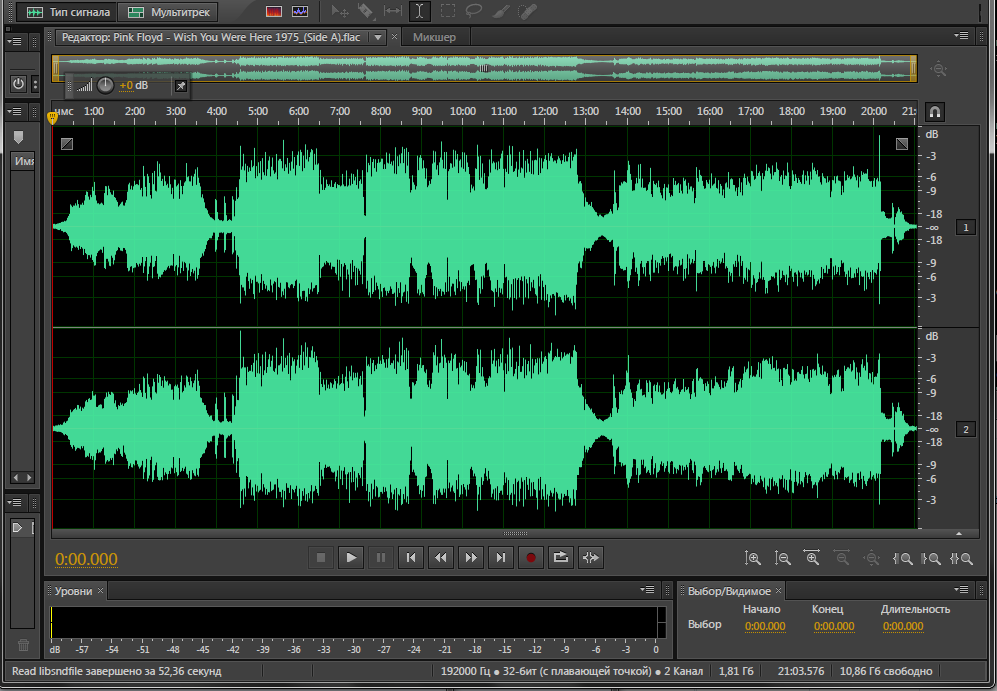This screenshot has width=997, height=691.
Task: Pin the volume HUD overlay
Action: [x=181, y=86]
